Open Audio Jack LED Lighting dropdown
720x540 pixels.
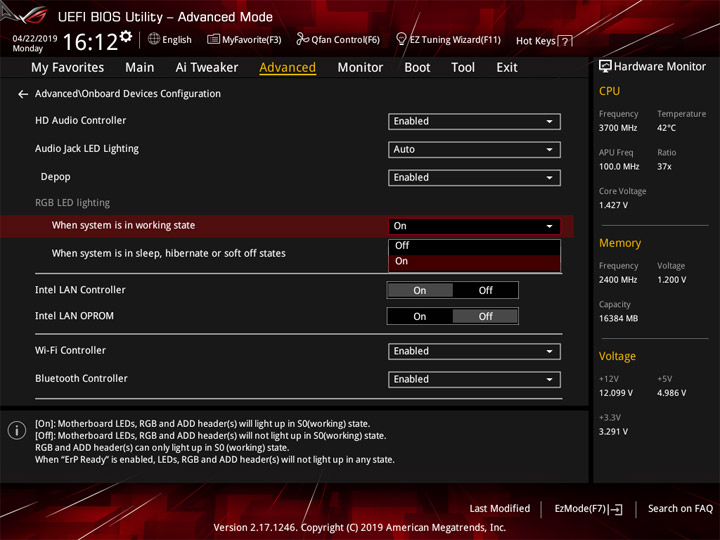click(474, 149)
